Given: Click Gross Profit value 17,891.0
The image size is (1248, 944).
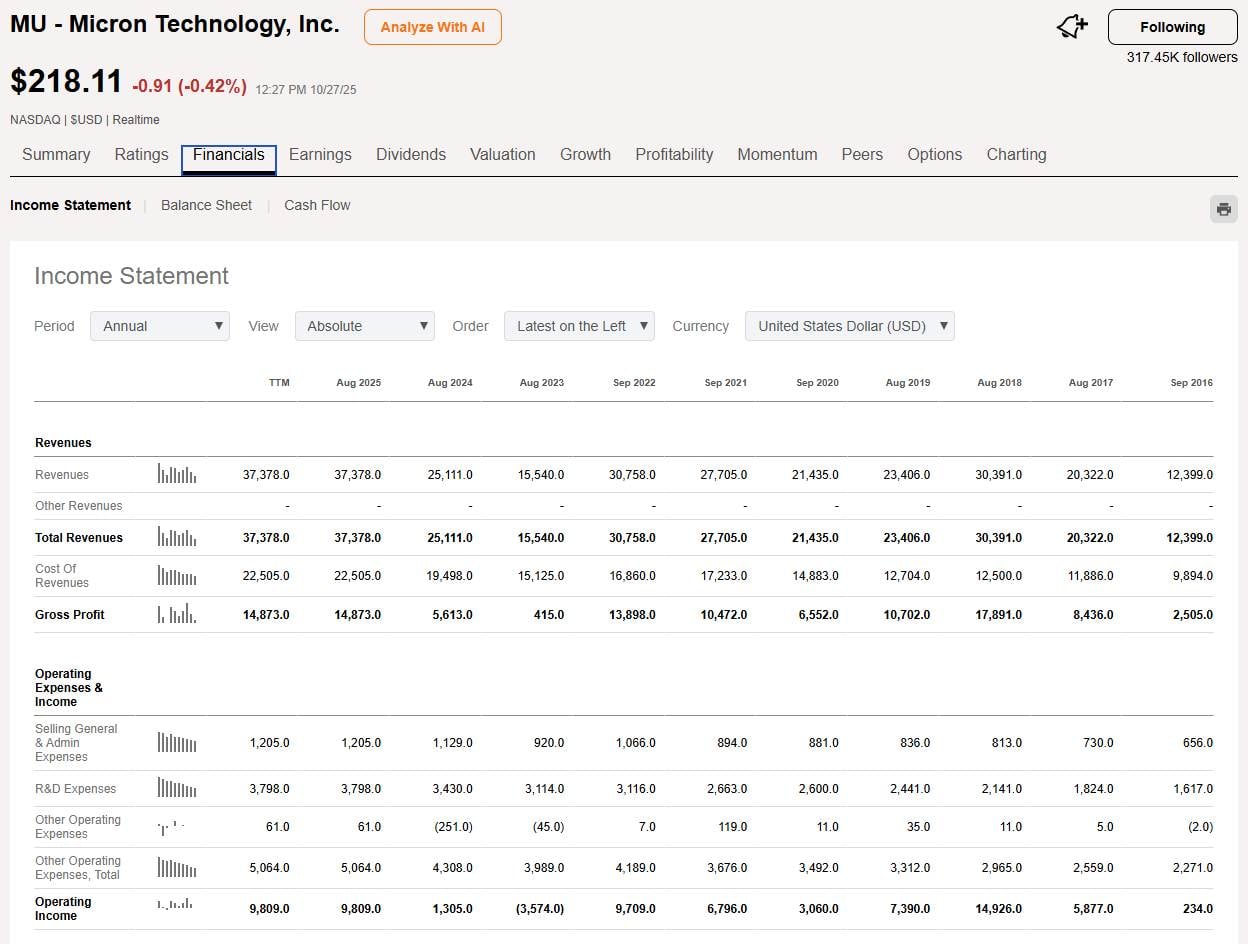Looking at the screenshot, I should 999,615.
